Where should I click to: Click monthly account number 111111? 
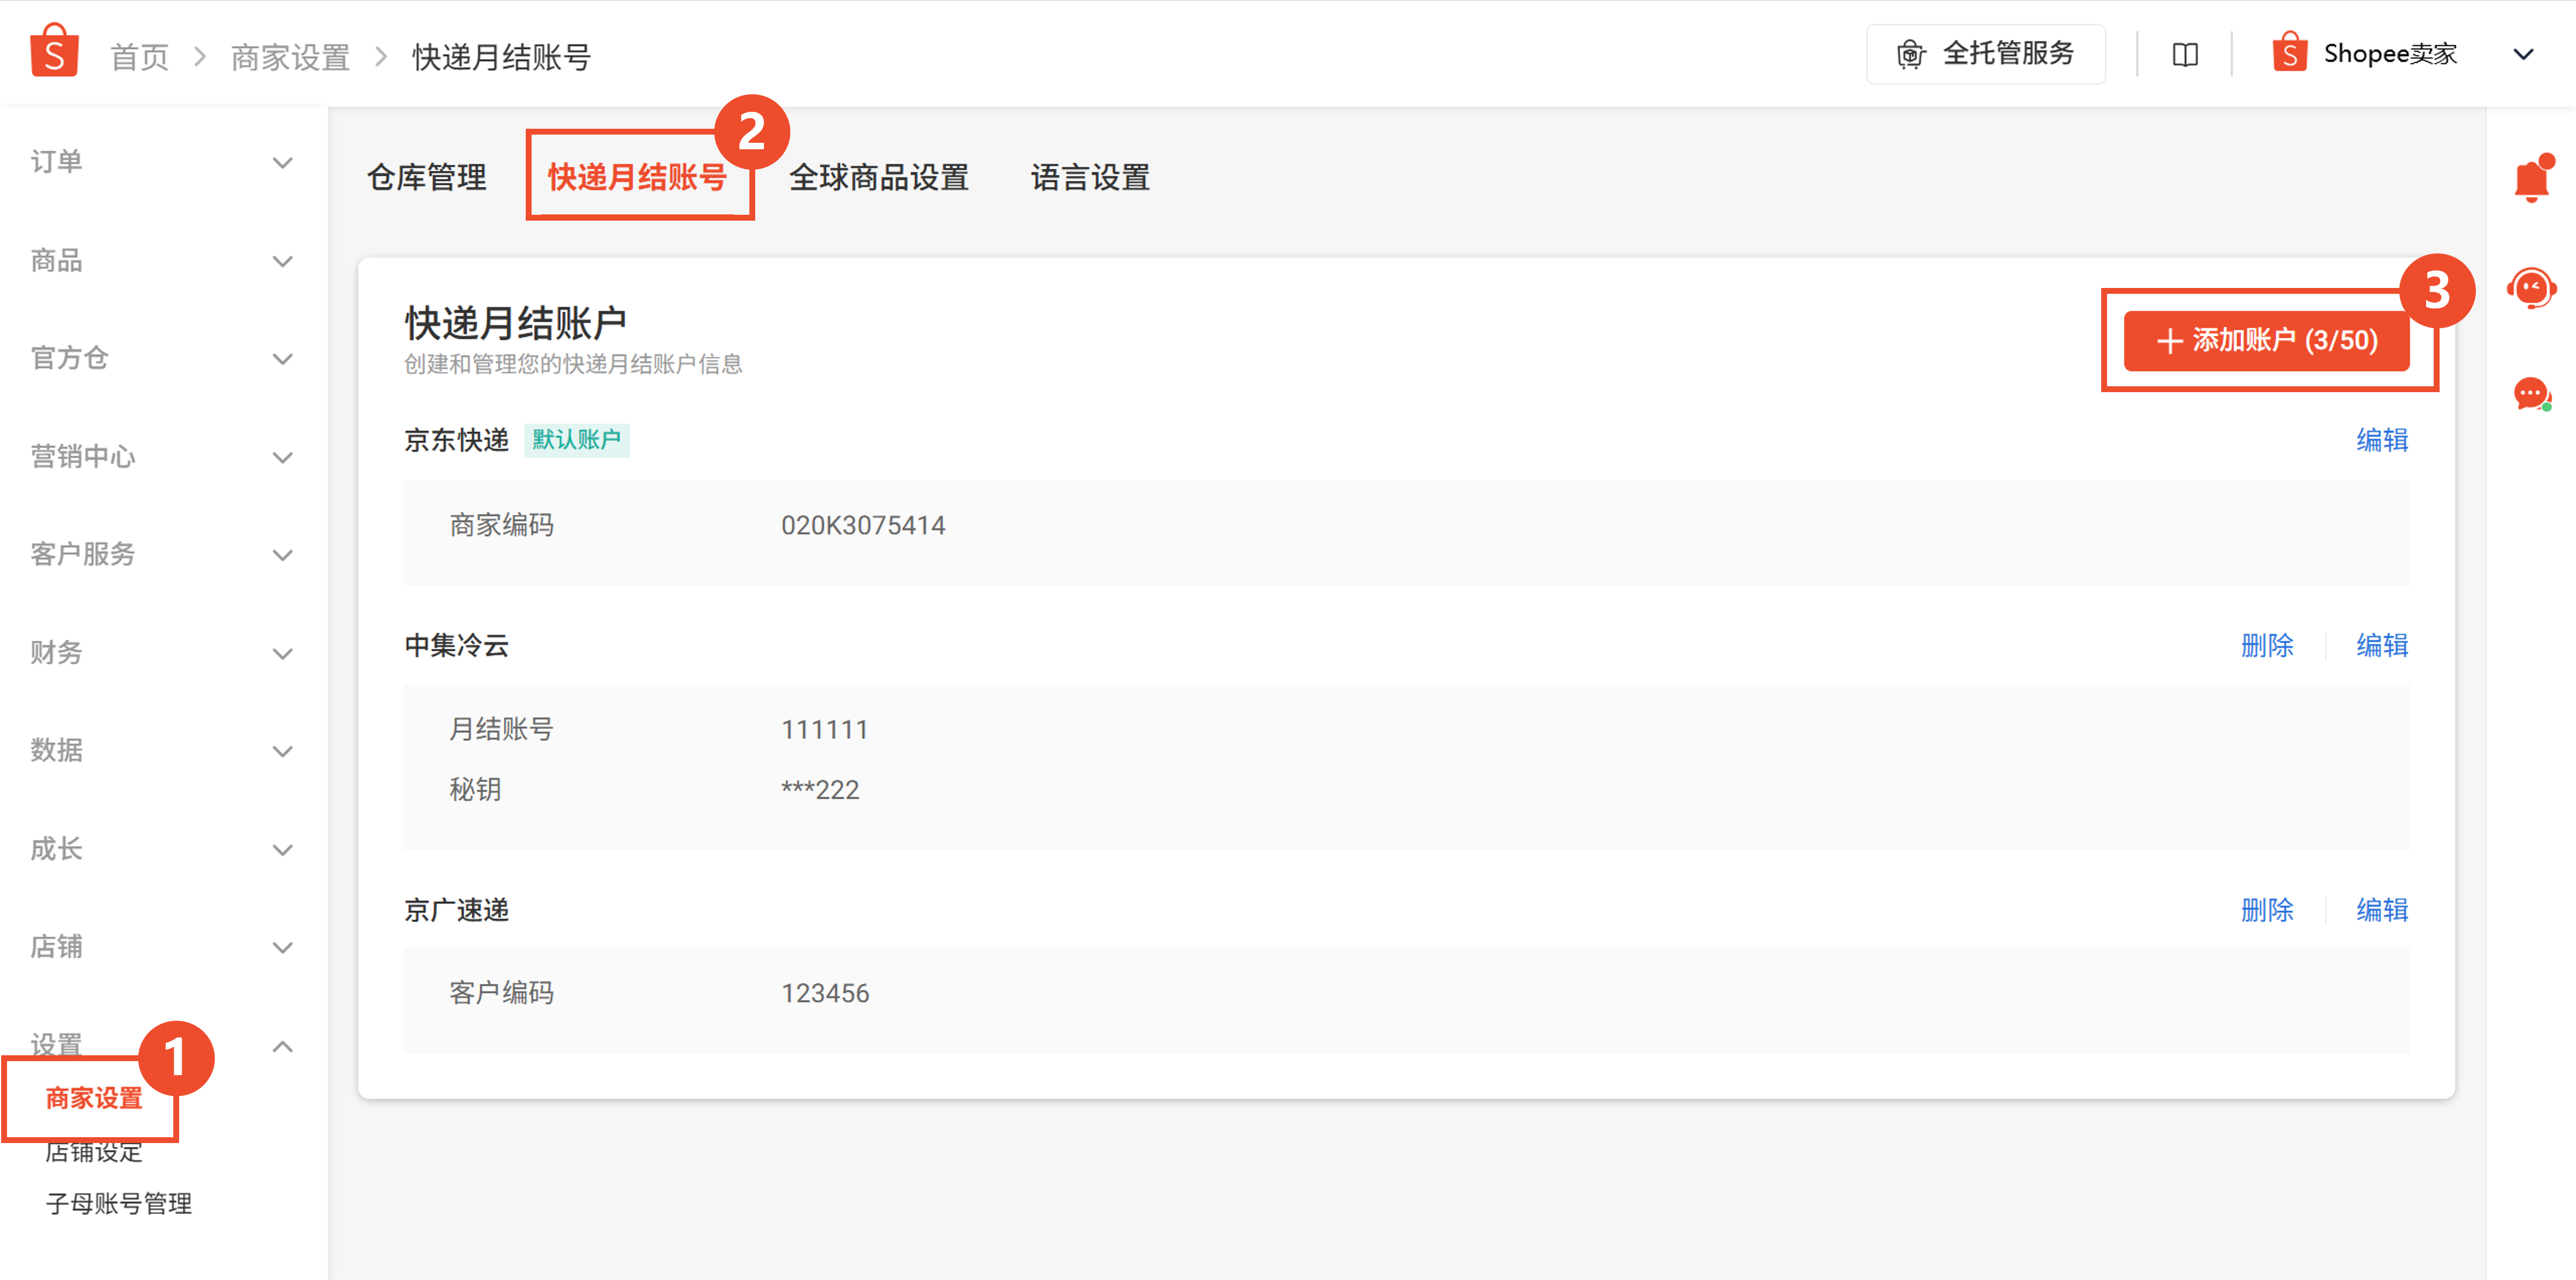824,730
